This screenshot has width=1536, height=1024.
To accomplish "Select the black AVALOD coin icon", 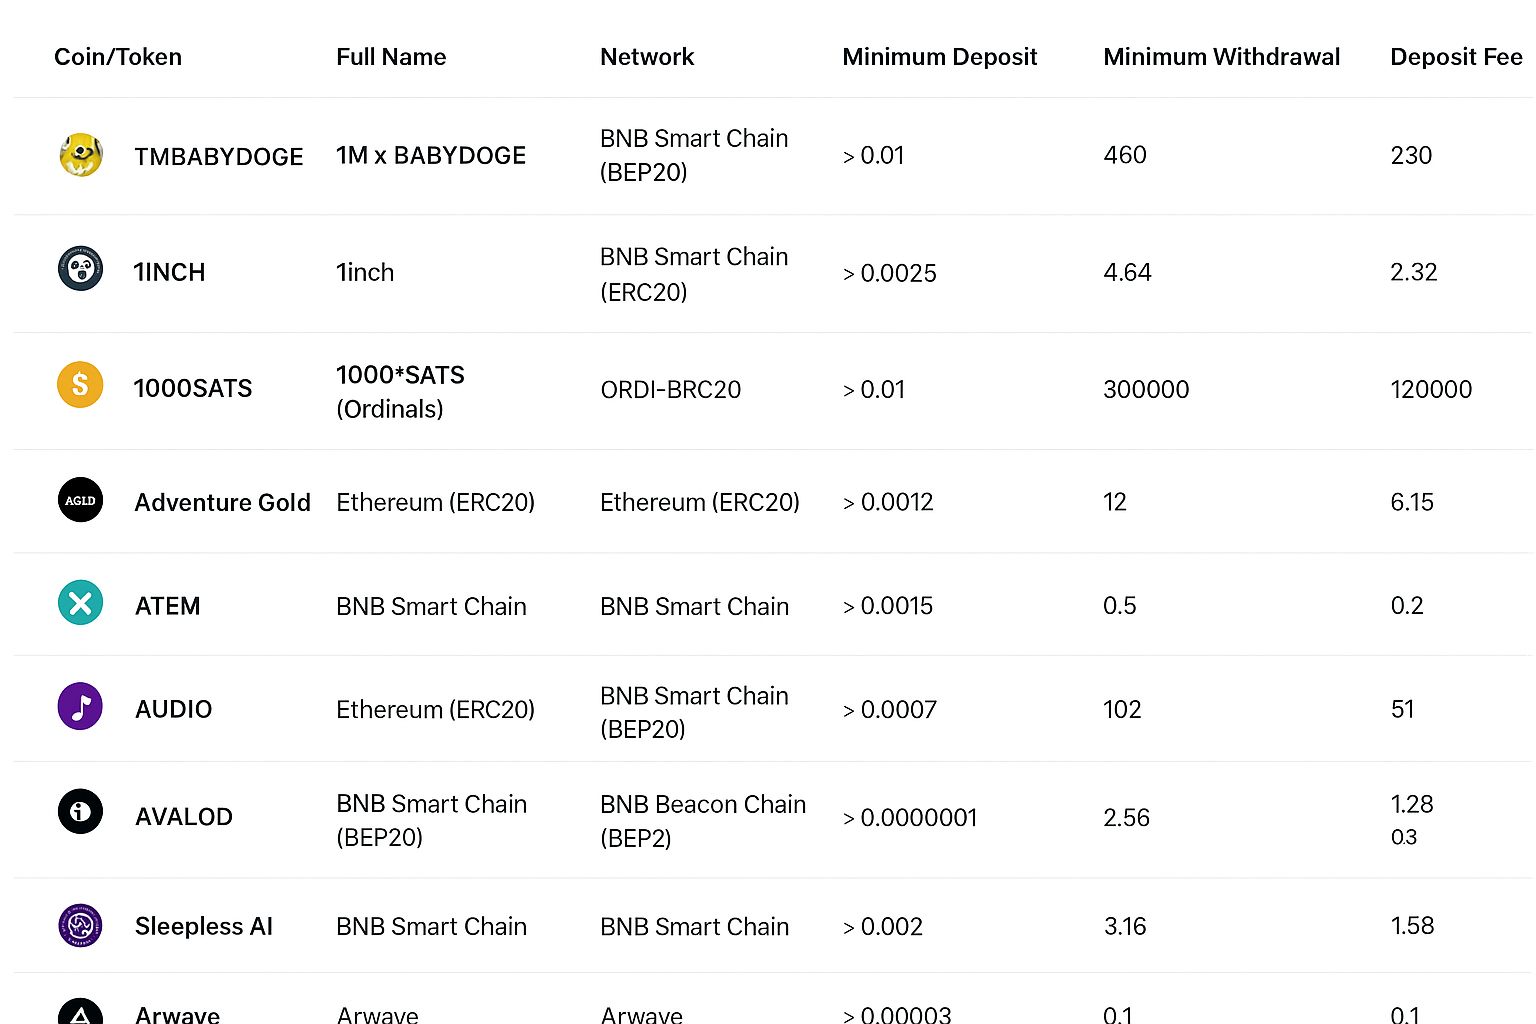I will click(x=80, y=811).
